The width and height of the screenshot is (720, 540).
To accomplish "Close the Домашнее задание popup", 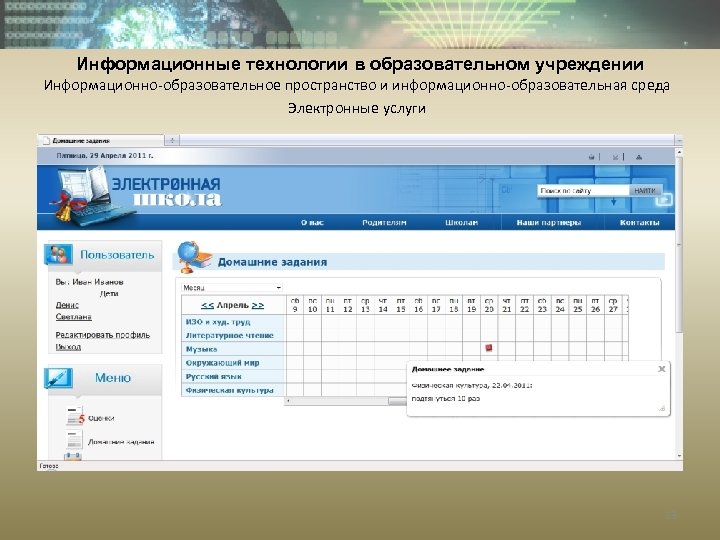I will 662,369.
